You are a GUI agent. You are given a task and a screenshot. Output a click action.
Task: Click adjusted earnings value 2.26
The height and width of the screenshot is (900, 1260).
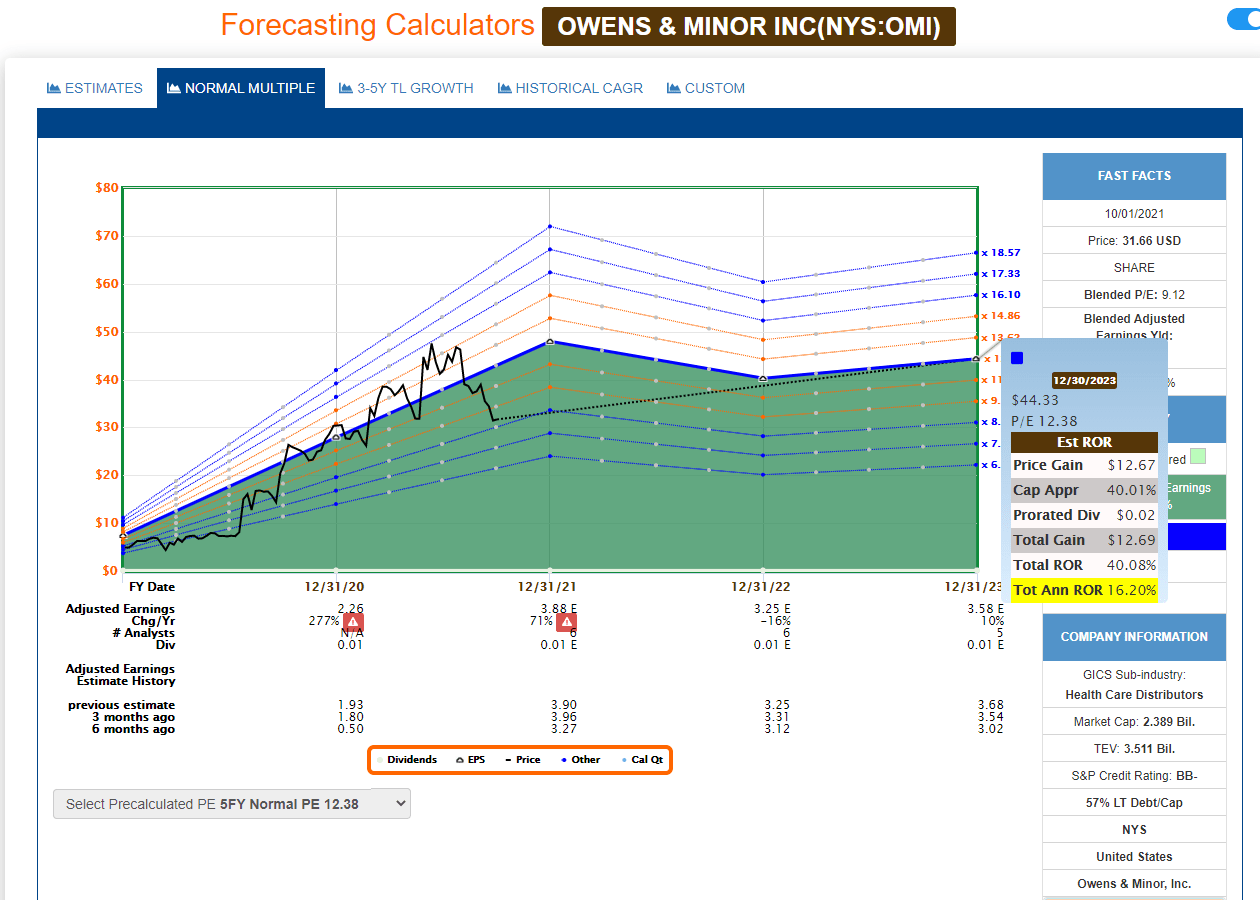click(351, 609)
